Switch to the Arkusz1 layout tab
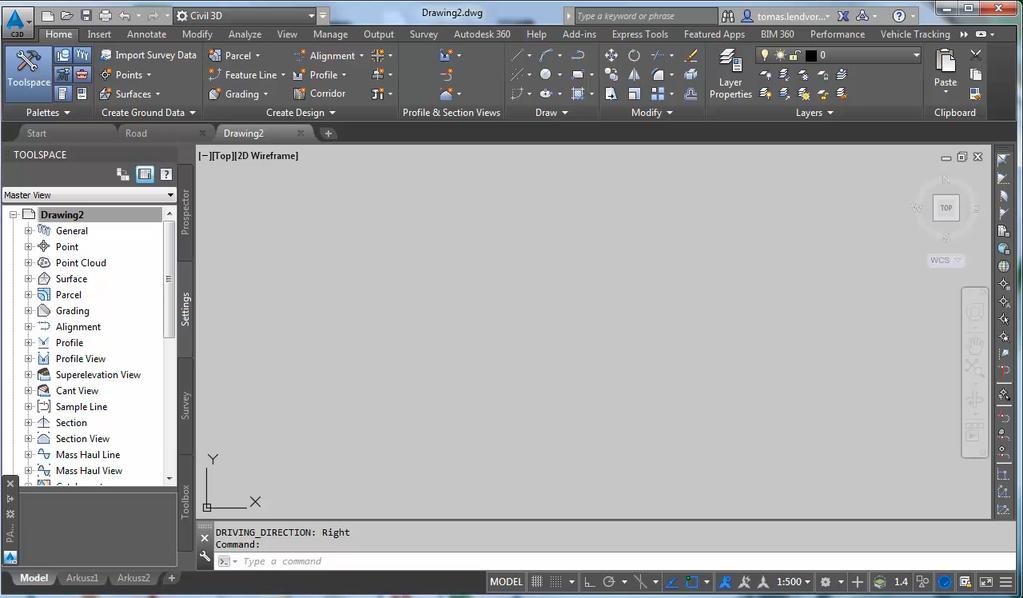This screenshot has width=1023, height=598. click(x=82, y=578)
